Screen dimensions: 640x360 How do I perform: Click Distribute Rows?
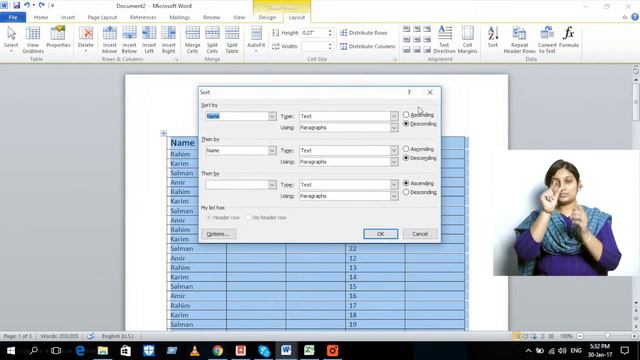[364, 33]
